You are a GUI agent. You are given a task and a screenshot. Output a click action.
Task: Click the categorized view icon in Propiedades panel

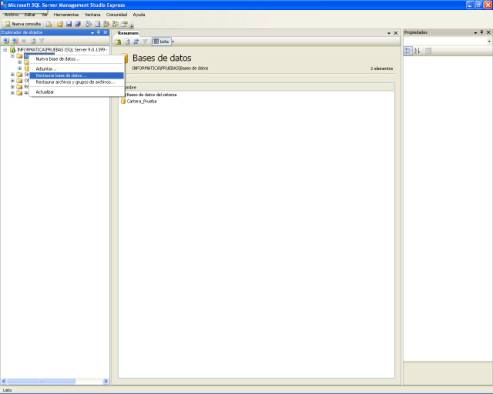tap(408, 51)
